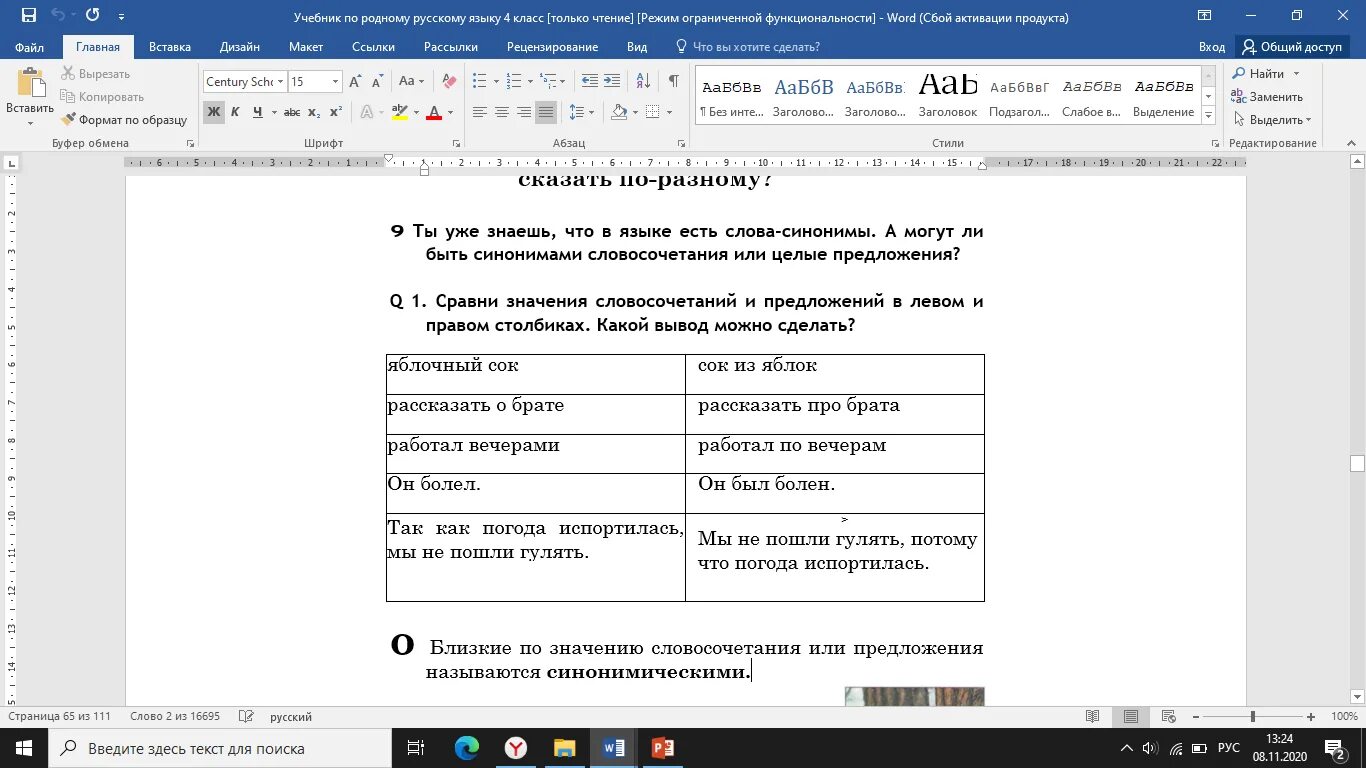Expand the styles gallery more arrow
The image size is (1366, 768).
tap(1209, 116)
